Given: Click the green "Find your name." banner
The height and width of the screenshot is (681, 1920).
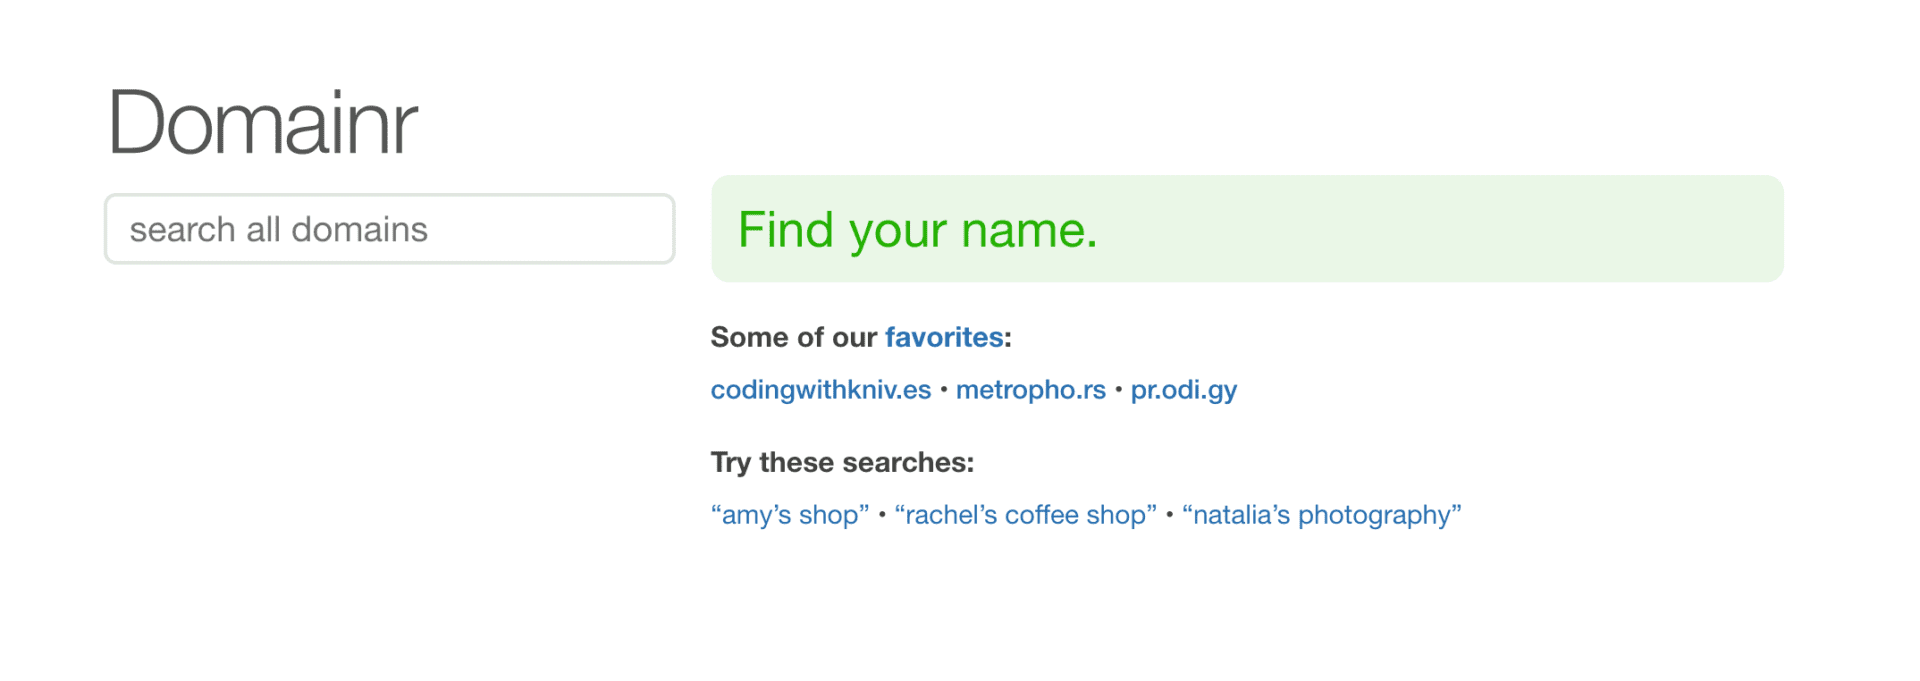Looking at the screenshot, I should tap(1246, 229).
